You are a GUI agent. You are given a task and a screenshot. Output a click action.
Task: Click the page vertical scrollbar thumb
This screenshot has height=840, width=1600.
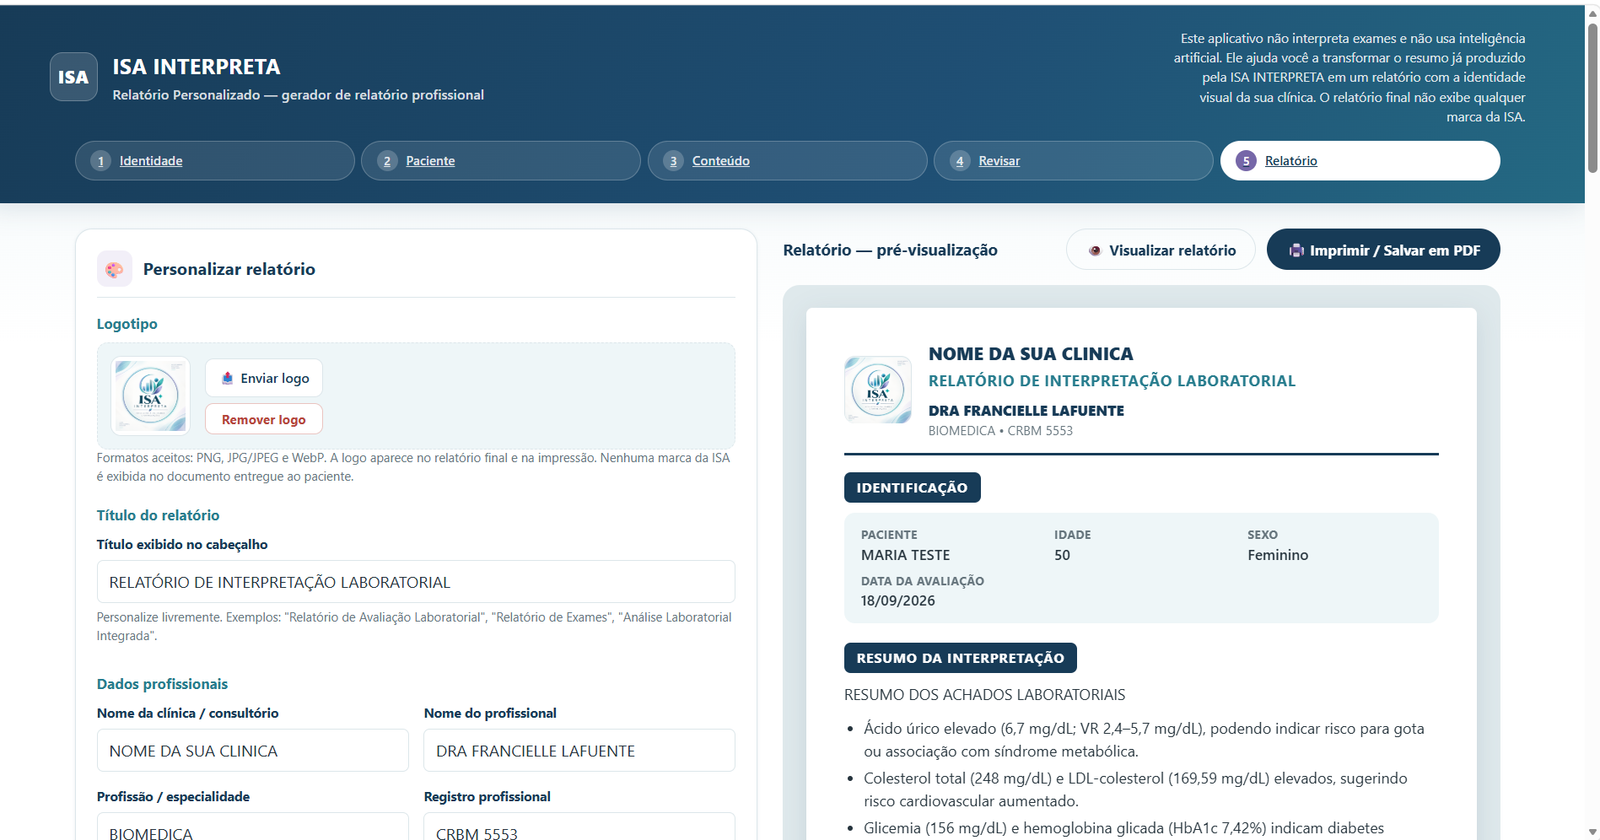click(1592, 97)
